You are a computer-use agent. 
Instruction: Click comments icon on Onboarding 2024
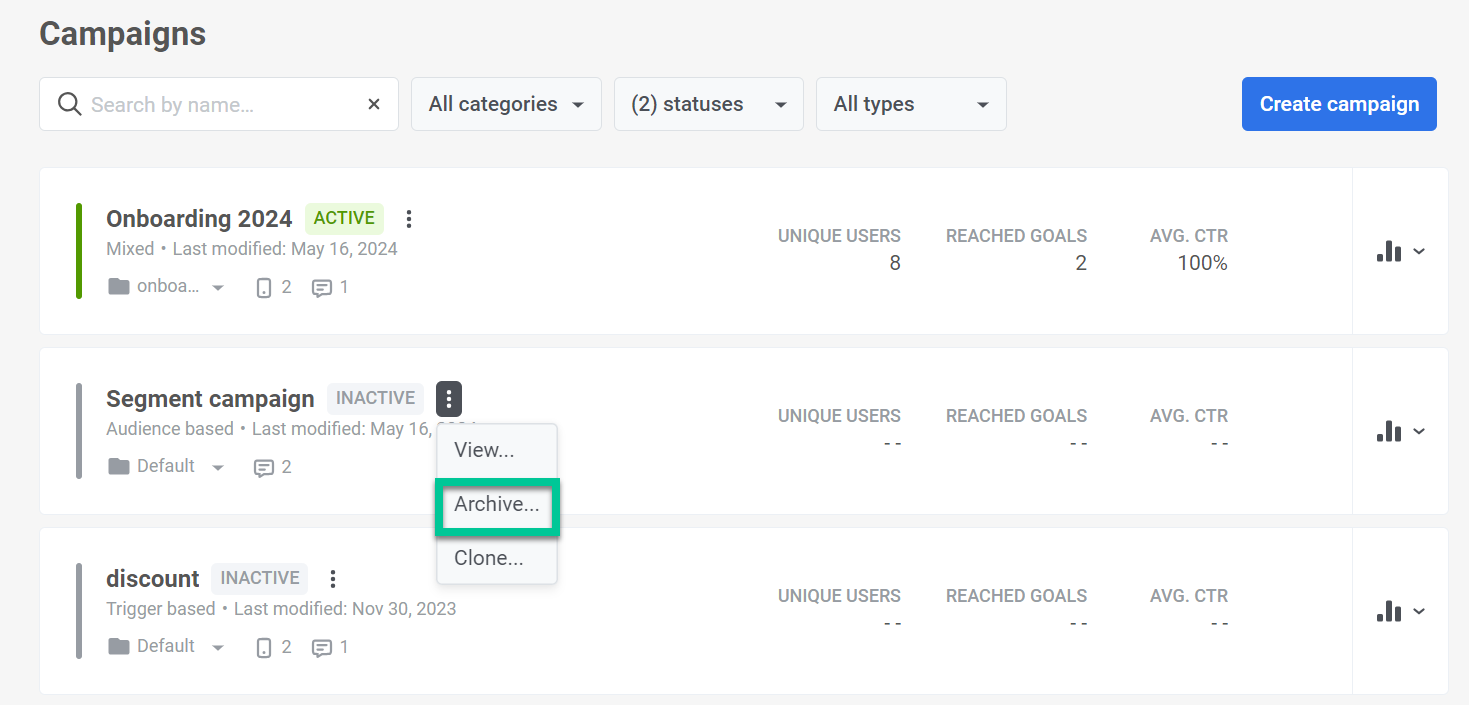click(322, 287)
